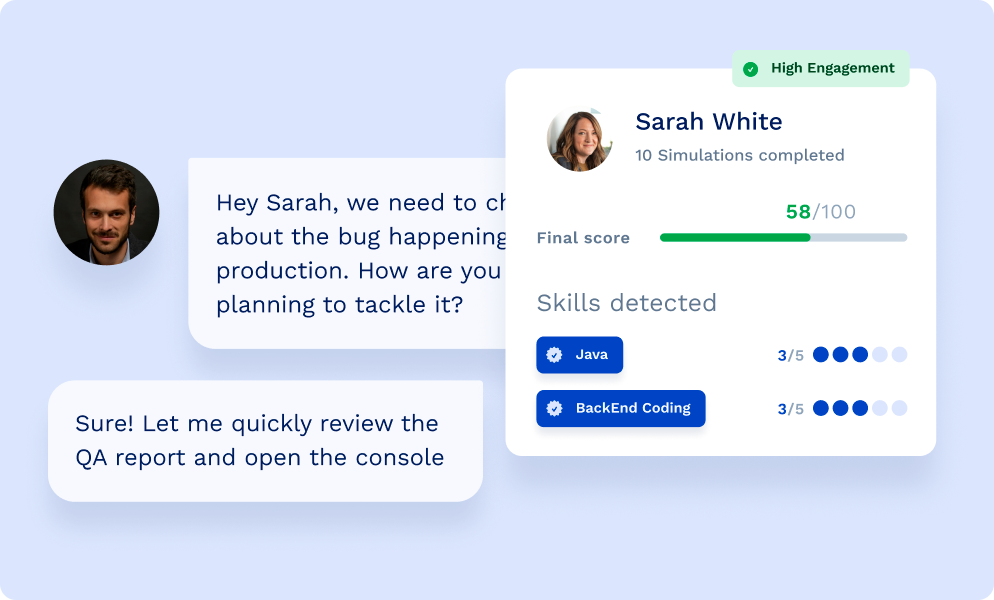The height and width of the screenshot is (600, 994).
Task: Select the 'Sure! Let me quickly review' reply bubble
Action: pos(265,440)
